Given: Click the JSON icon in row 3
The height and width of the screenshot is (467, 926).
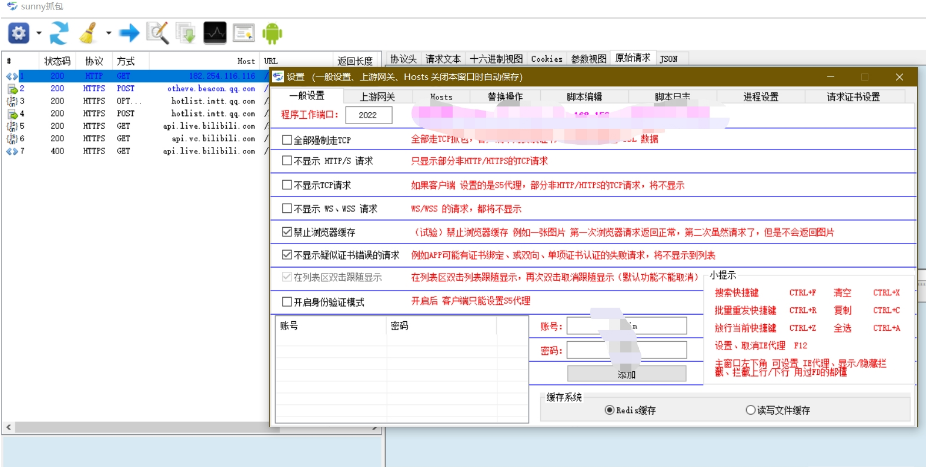Looking at the screenshot, I should tap(12, 101).
